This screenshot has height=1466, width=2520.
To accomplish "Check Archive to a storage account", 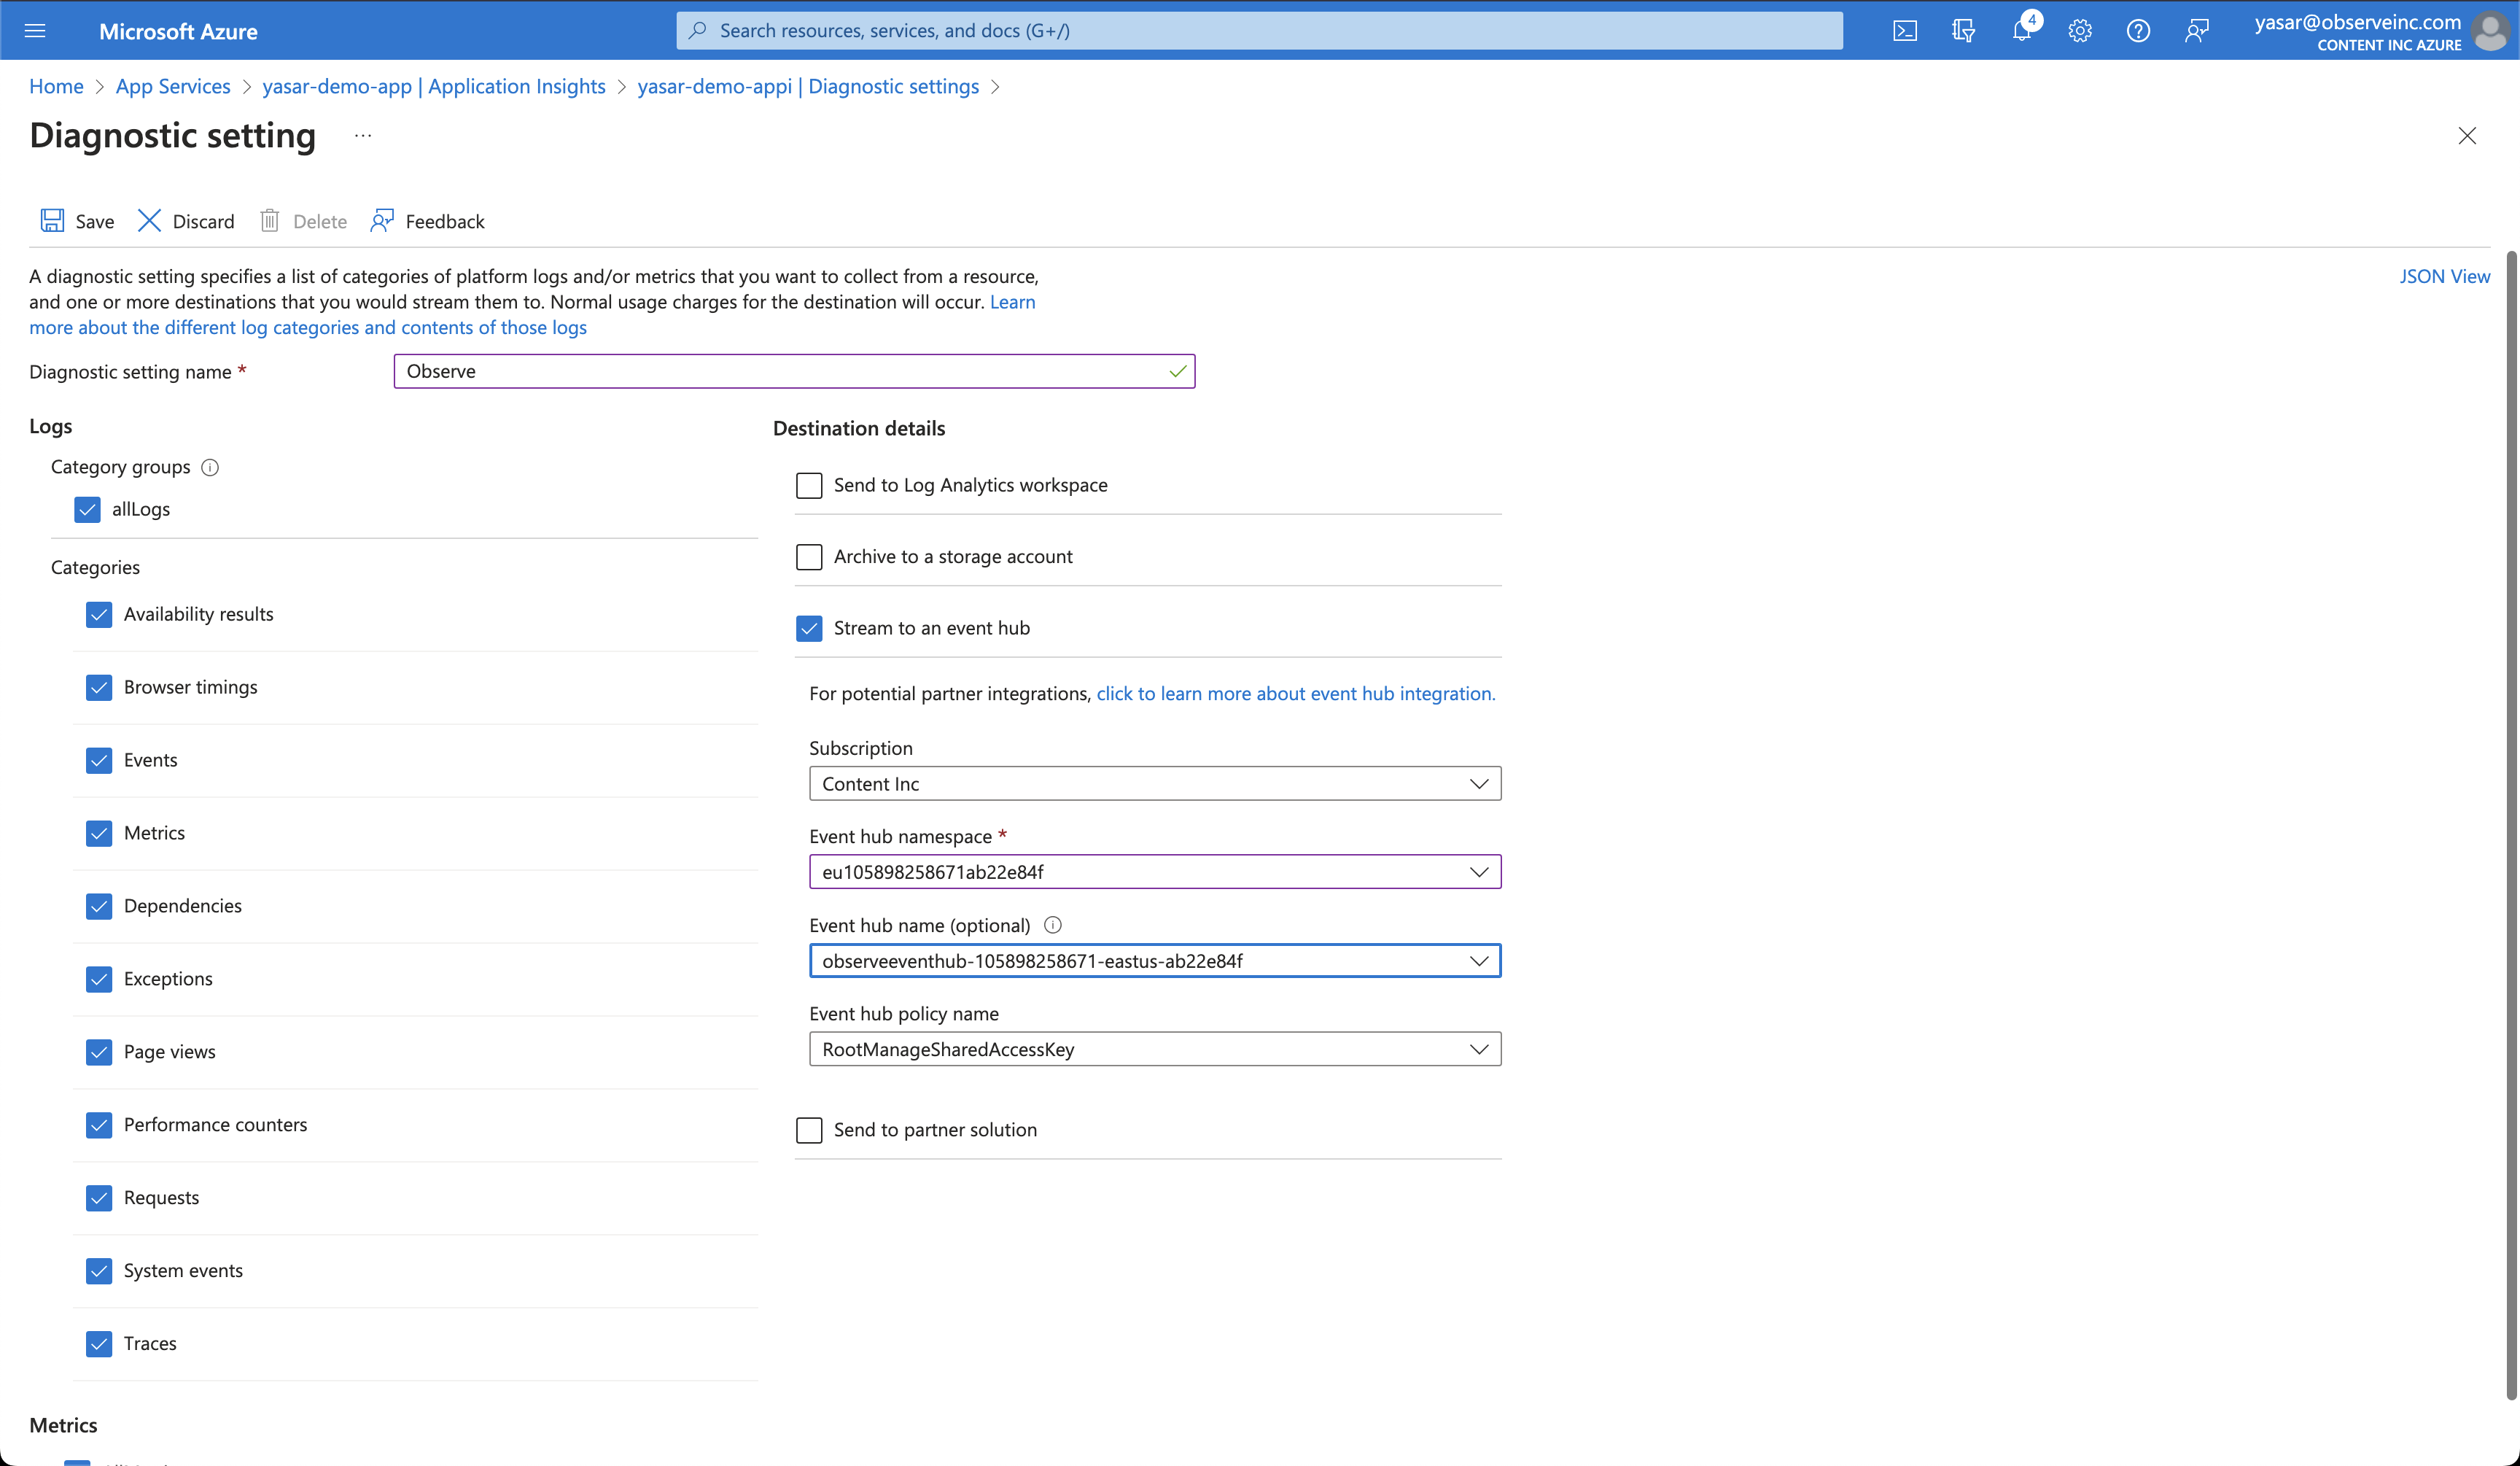I will point(809,557).
